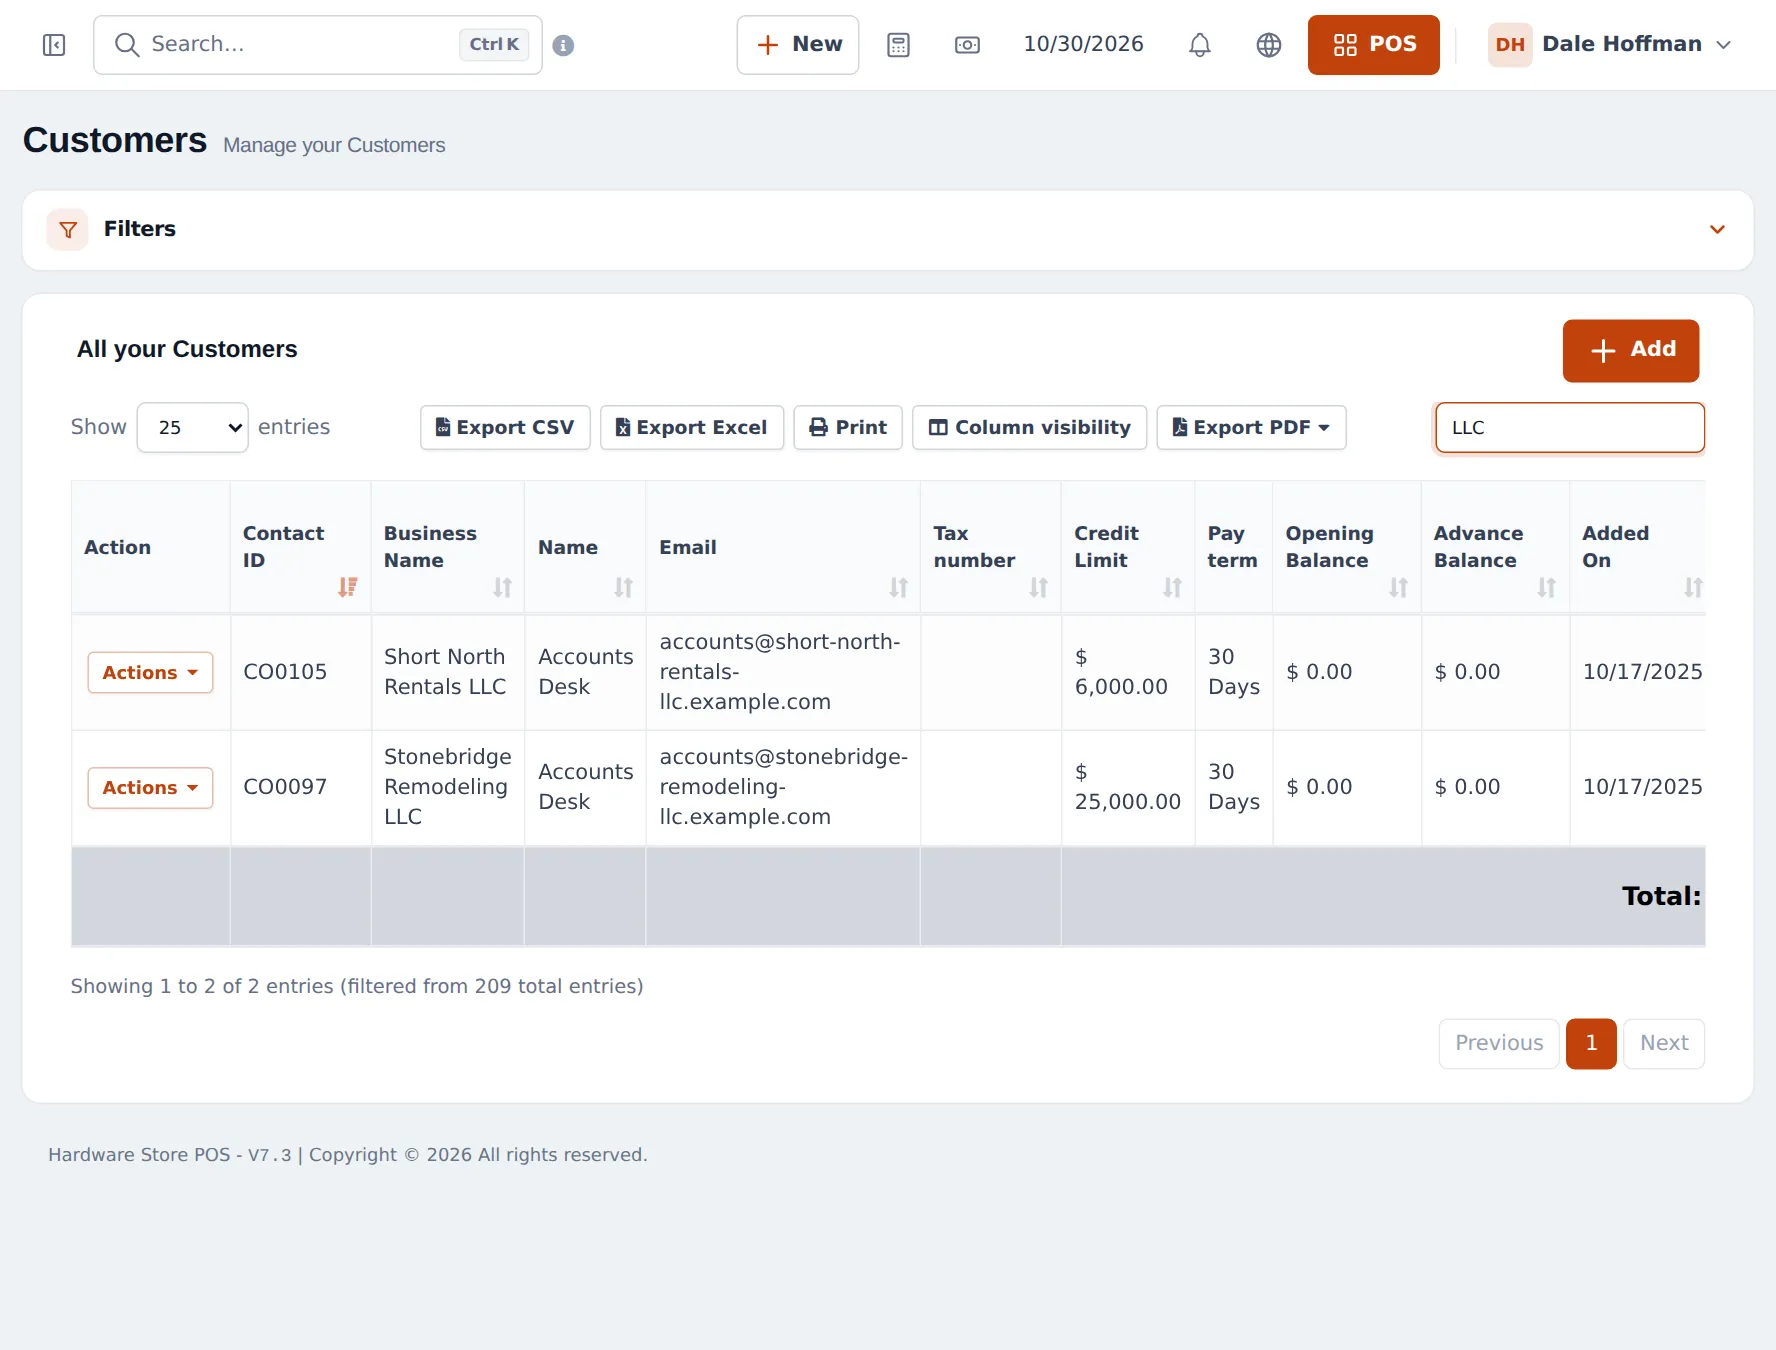Click the search magnifier icon
The width and height of the screenshot is (1776, 1350).
click(127, 45)
